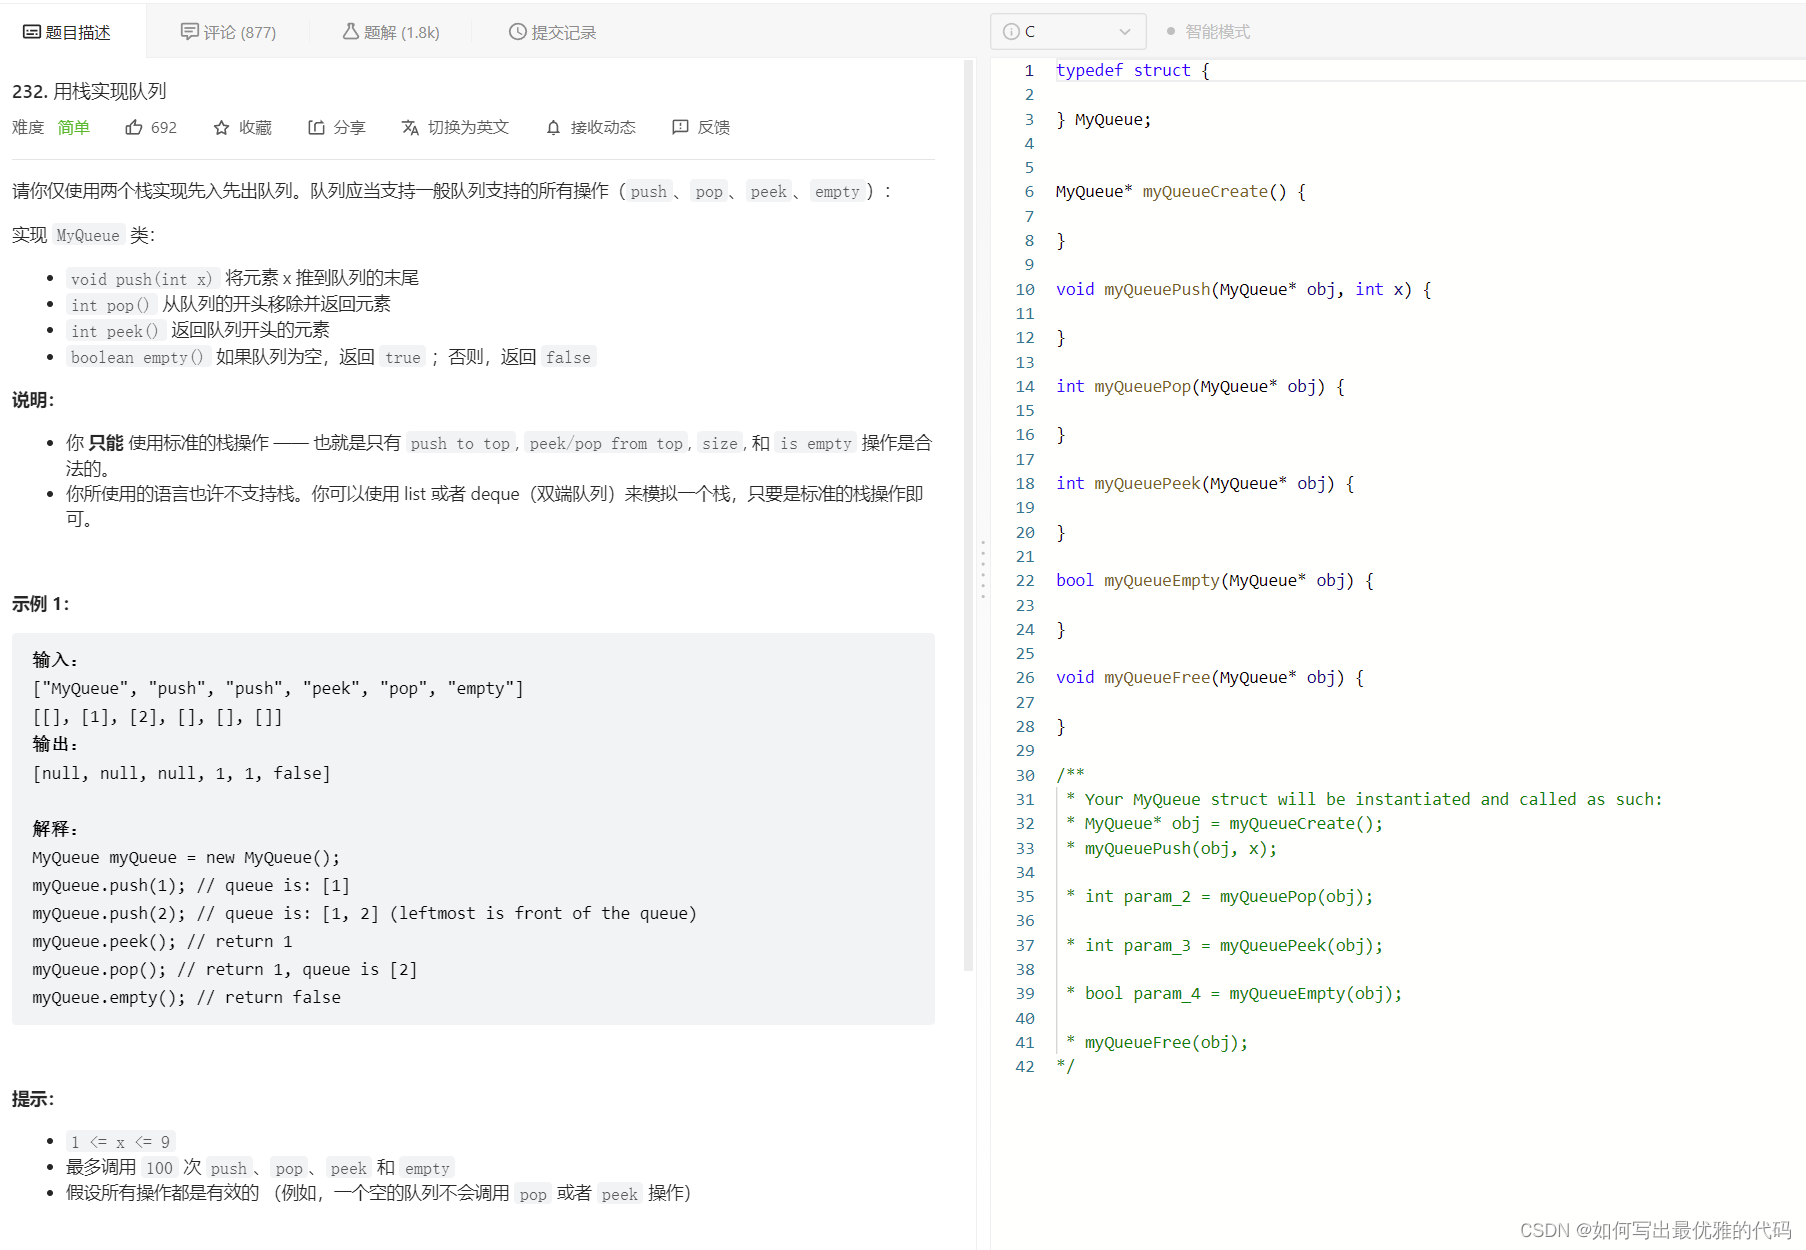Open the 题目描述 tab
The width and height of the screenshot is (1806, 1250).
pos(67,32)
